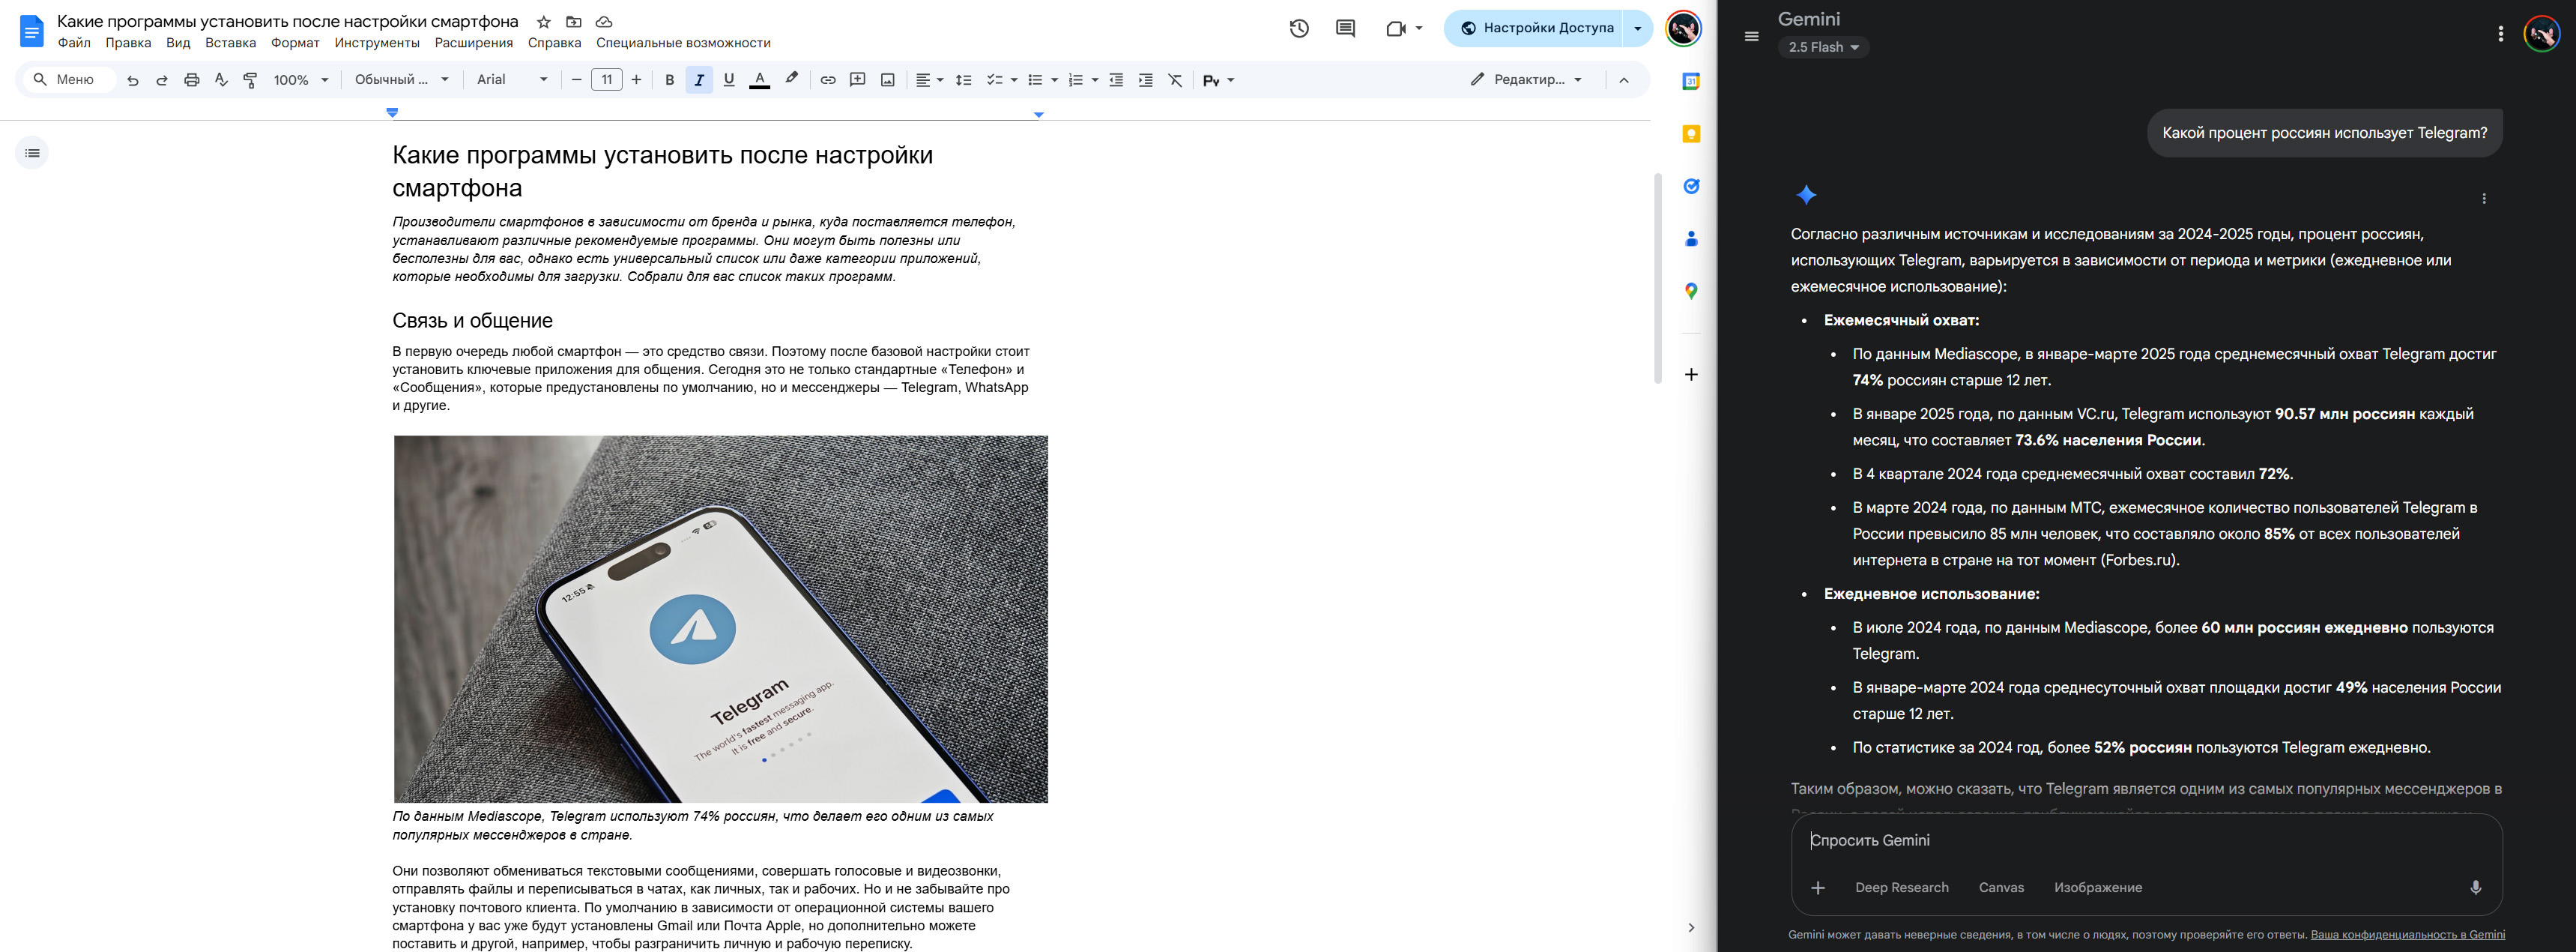Open the Расширения menu
Image resolution: width=2576 pixels, height=952 pixels.
[474, 43]
